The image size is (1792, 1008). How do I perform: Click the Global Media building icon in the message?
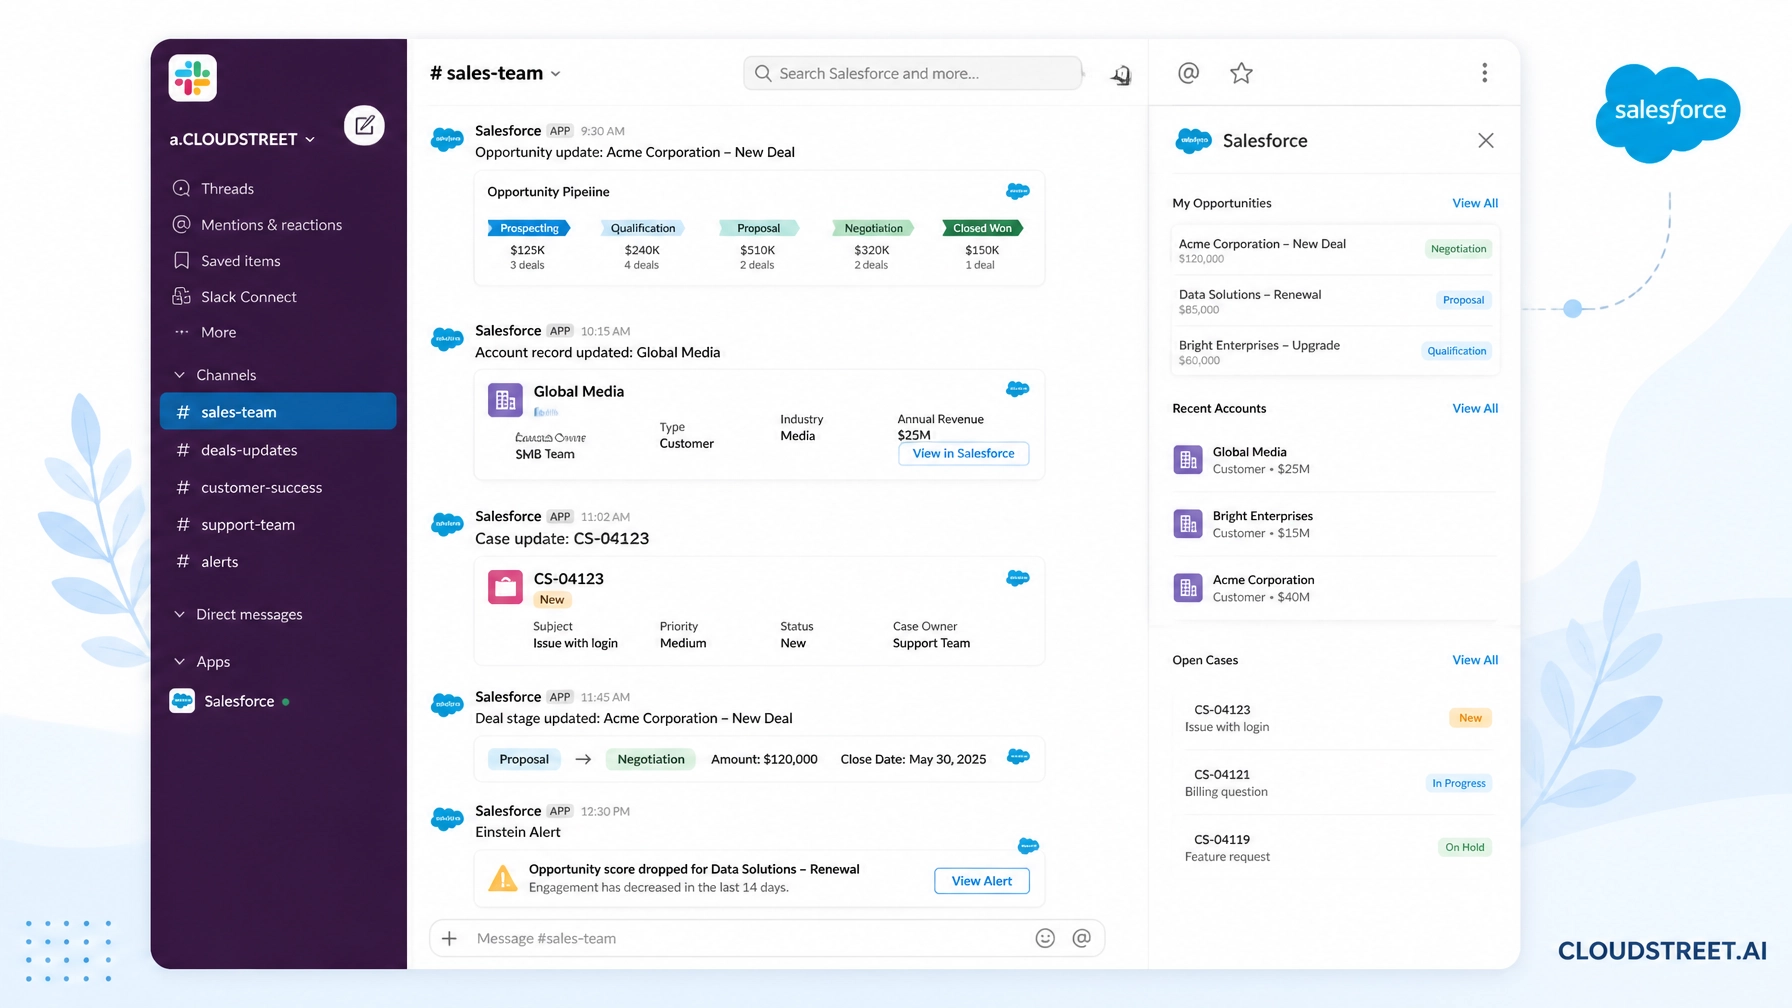[505, 400]
